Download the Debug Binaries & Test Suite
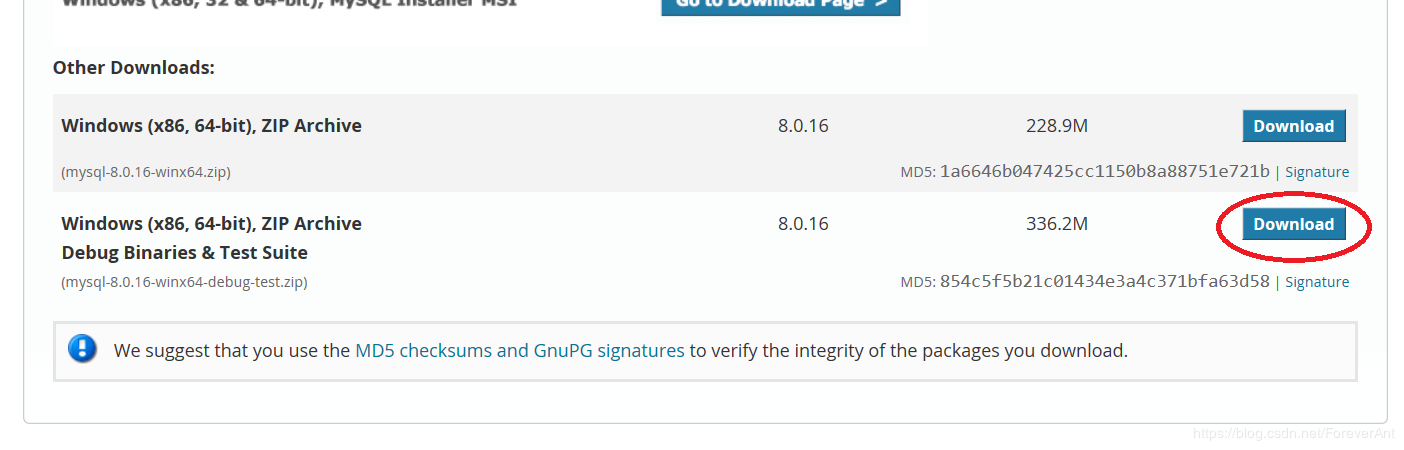This screenshot has height=450, width=1404. (1293, 224)
